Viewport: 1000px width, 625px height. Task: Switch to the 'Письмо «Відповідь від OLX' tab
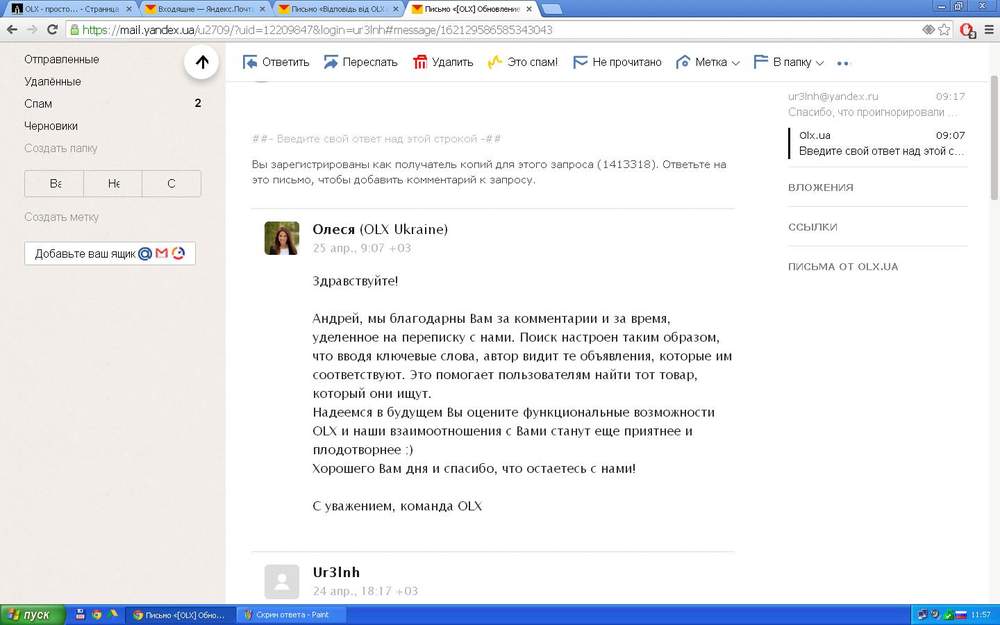[x=338, y=9]
